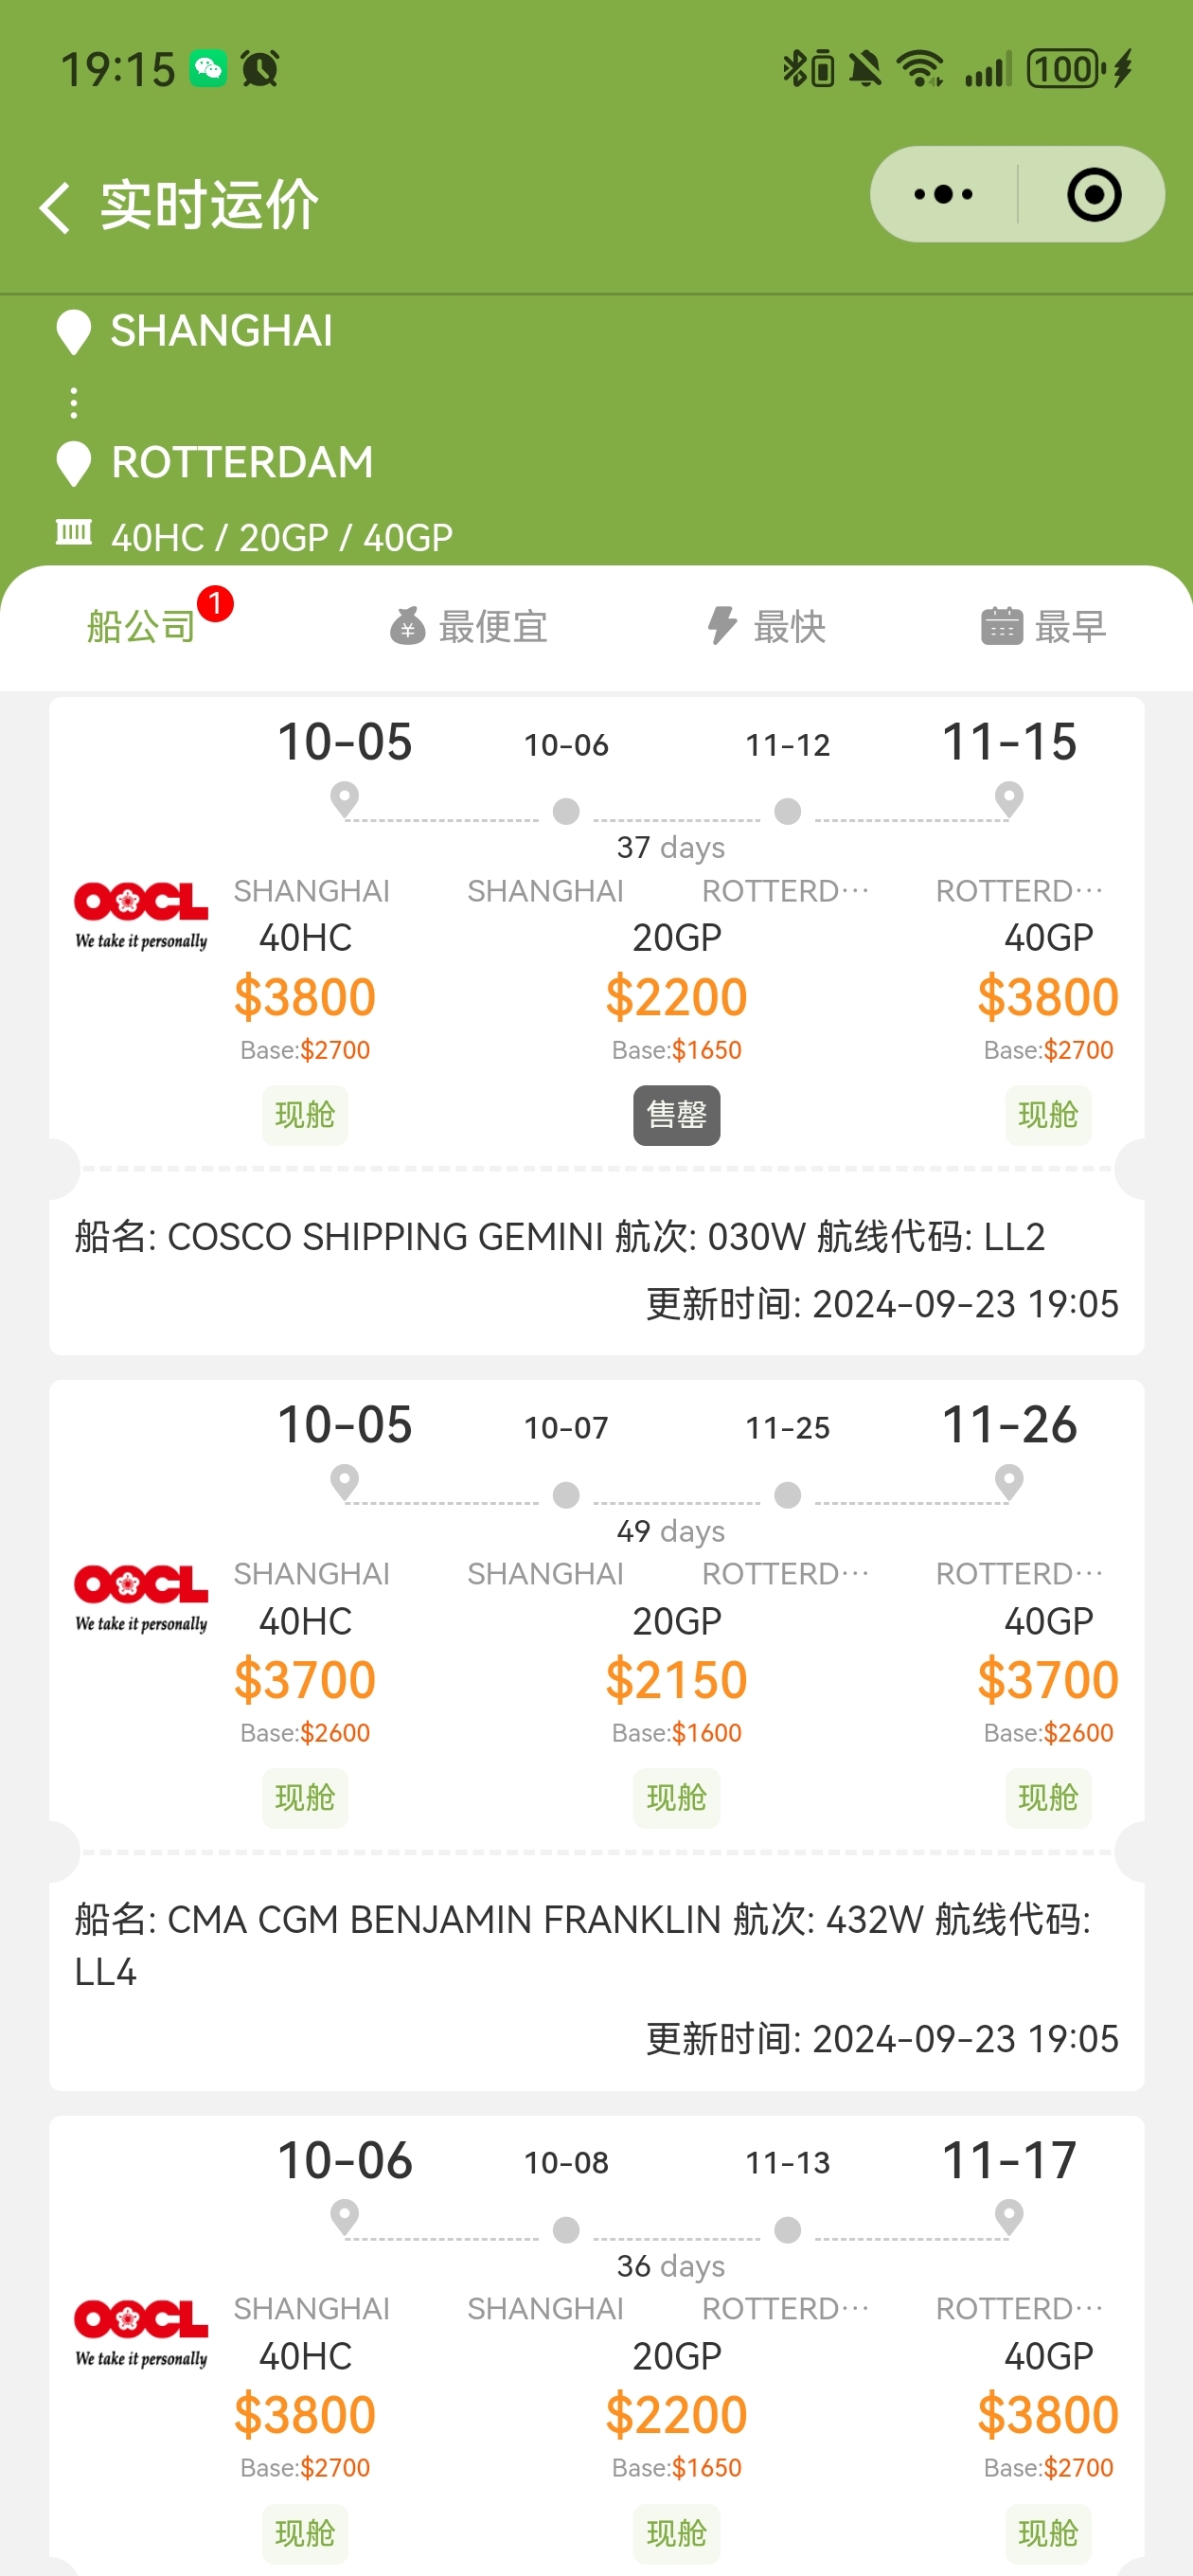Screen dimensions: 1193x2576
Task: Tap 现舱 under 20GP $2150
Action: (x=677, y=1798)
